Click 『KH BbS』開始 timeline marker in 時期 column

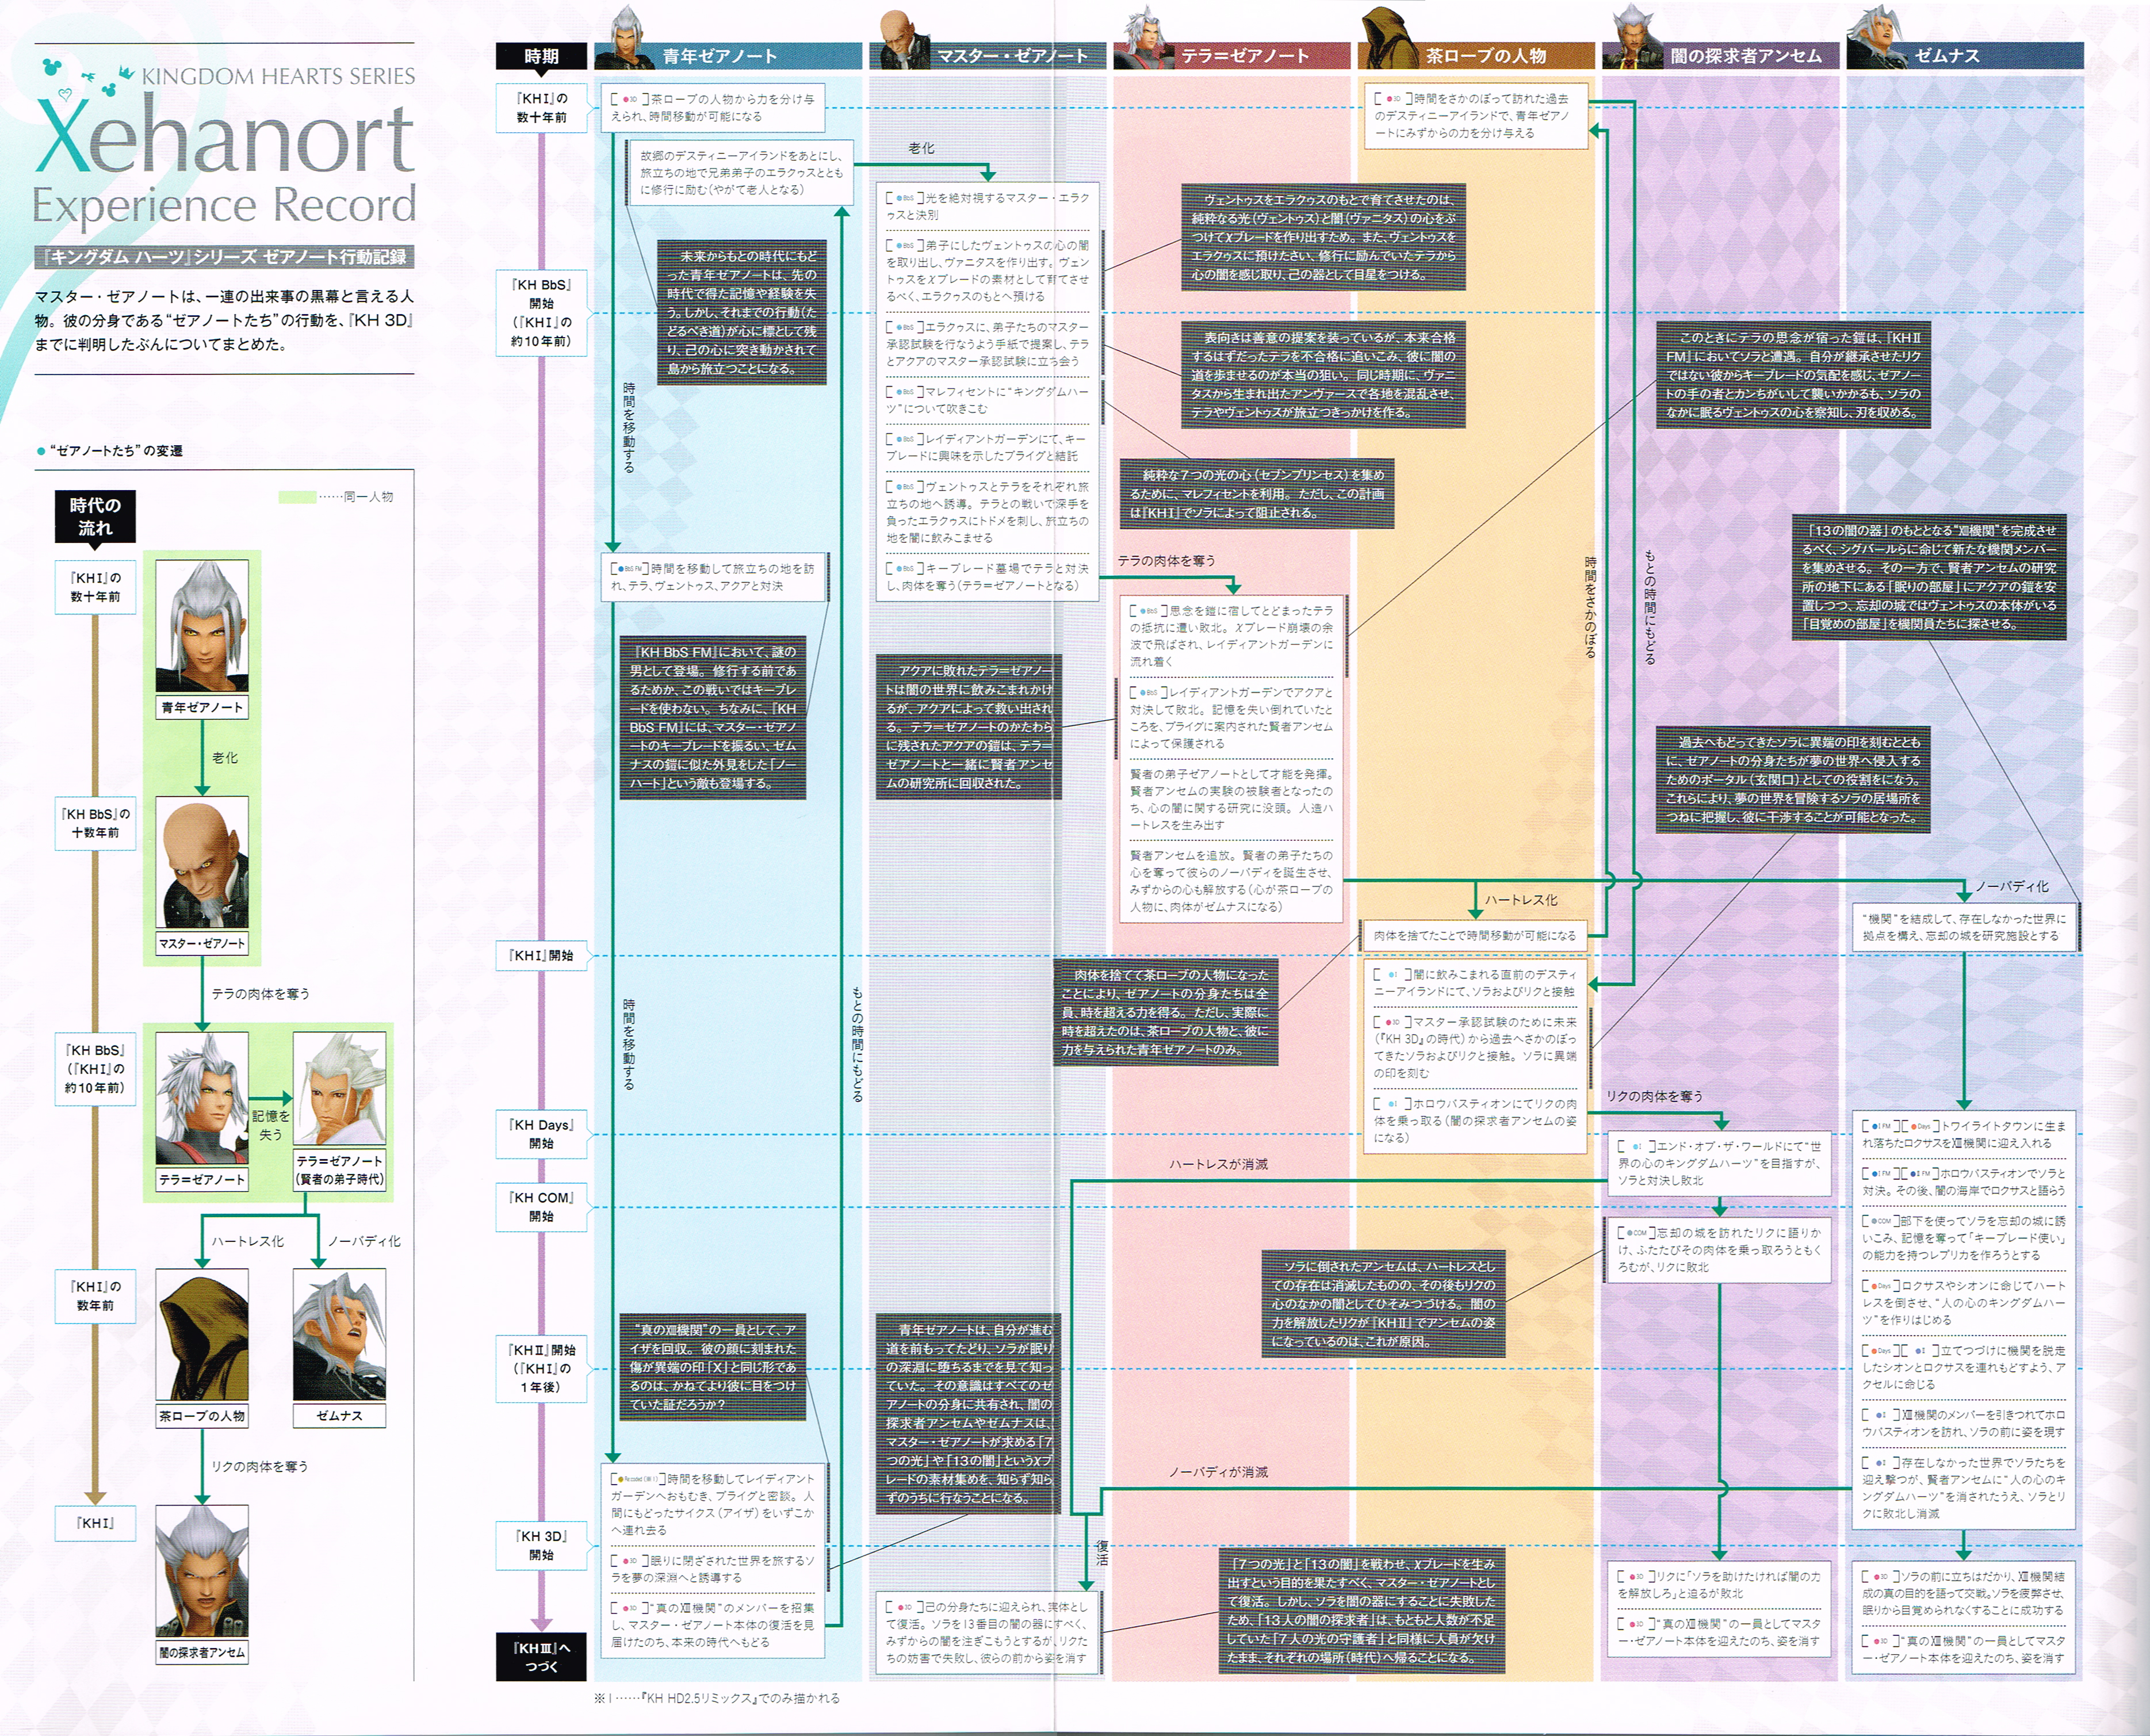click(541, 313)
